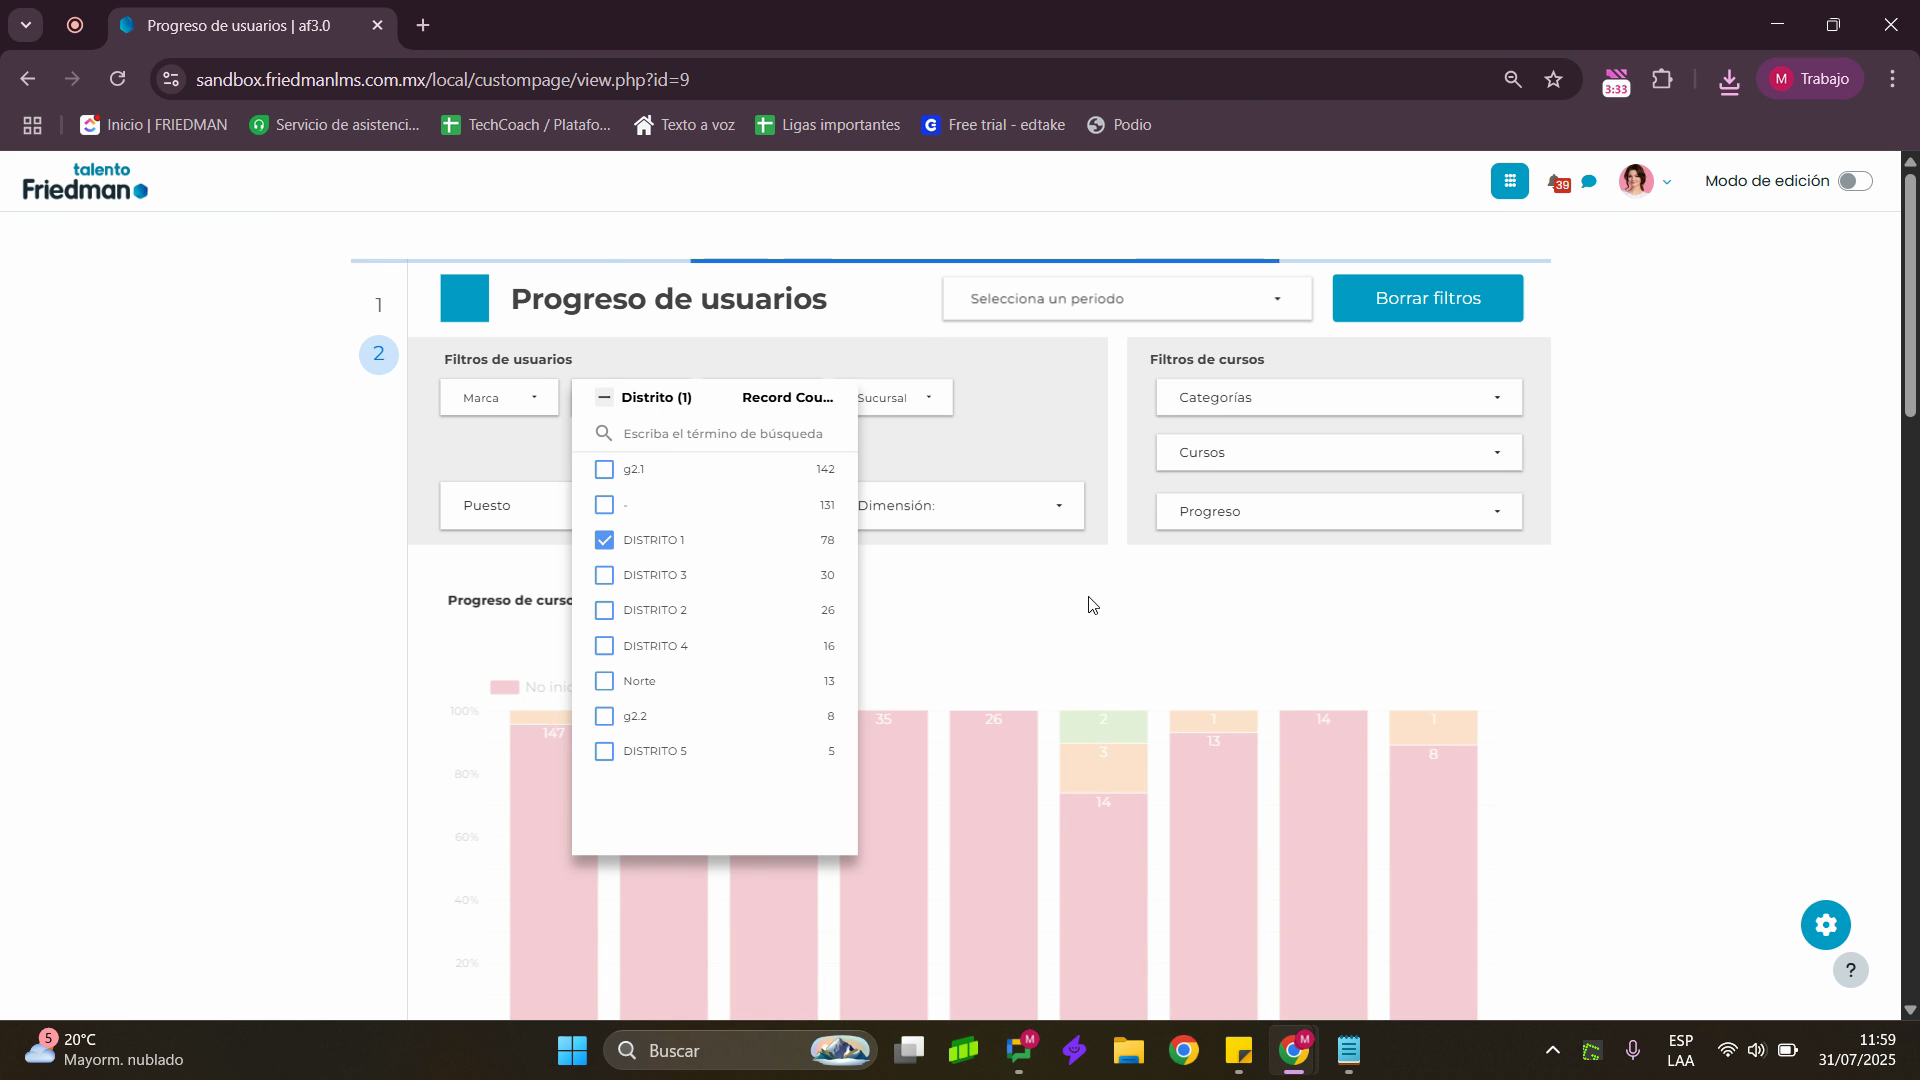Expand the Progreso filter dropdown
This screenshot has height=1080, width=1920.
pyautogui.click(x=1338, y=512)
